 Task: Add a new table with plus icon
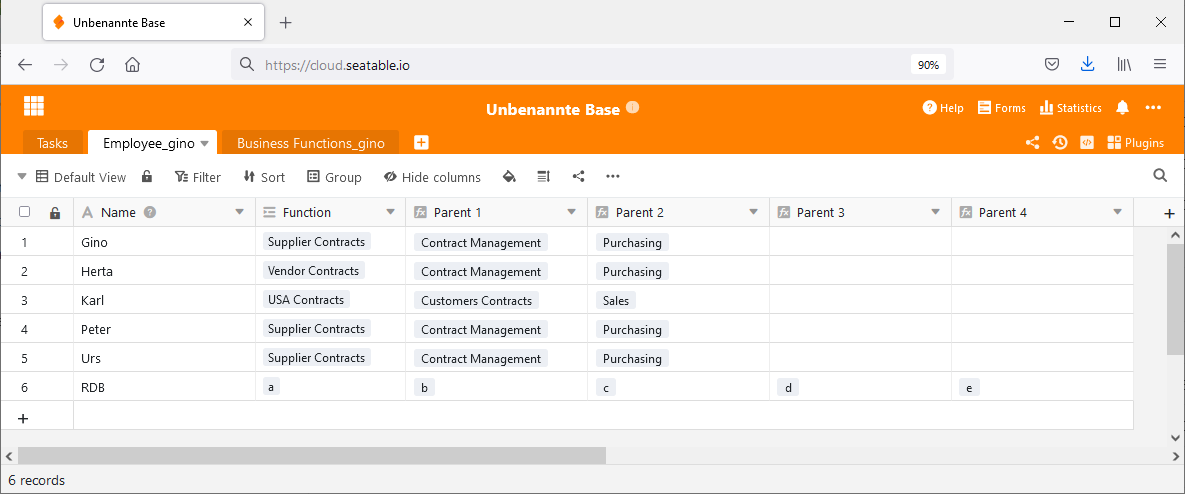click(421, 143)
